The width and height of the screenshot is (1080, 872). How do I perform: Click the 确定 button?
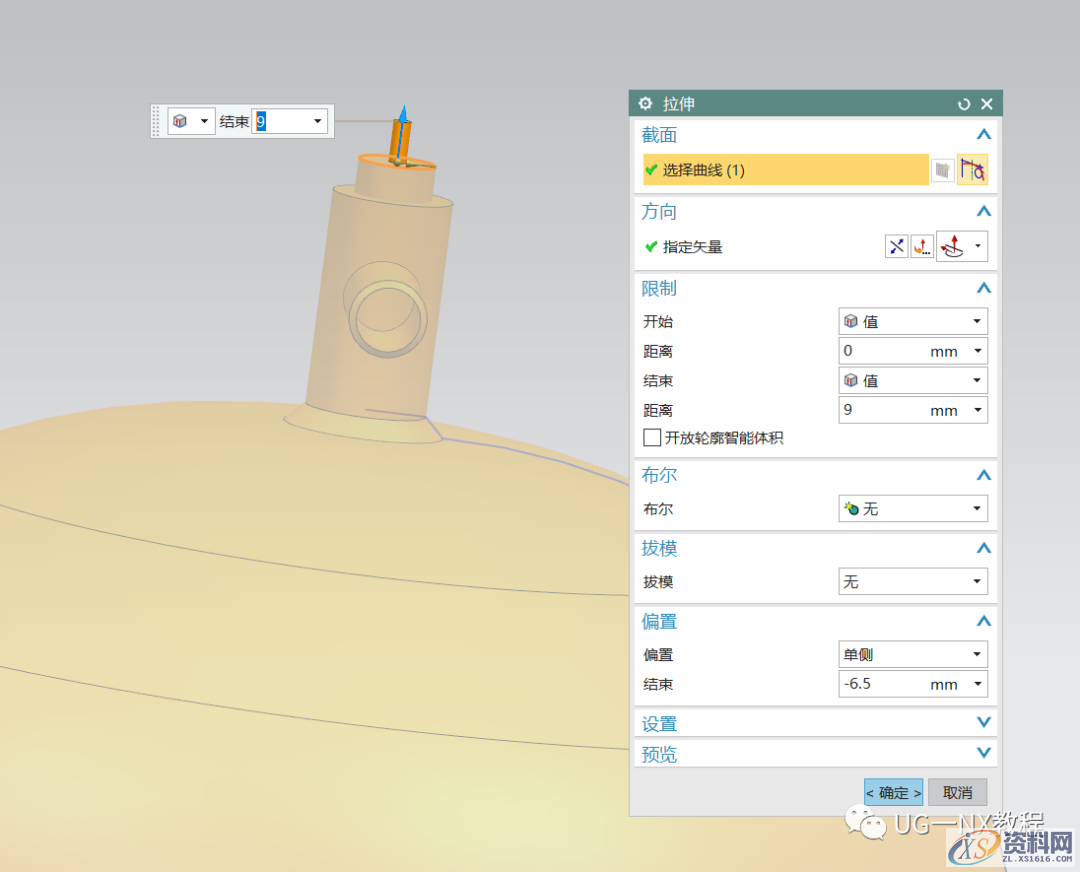(893, 792)
